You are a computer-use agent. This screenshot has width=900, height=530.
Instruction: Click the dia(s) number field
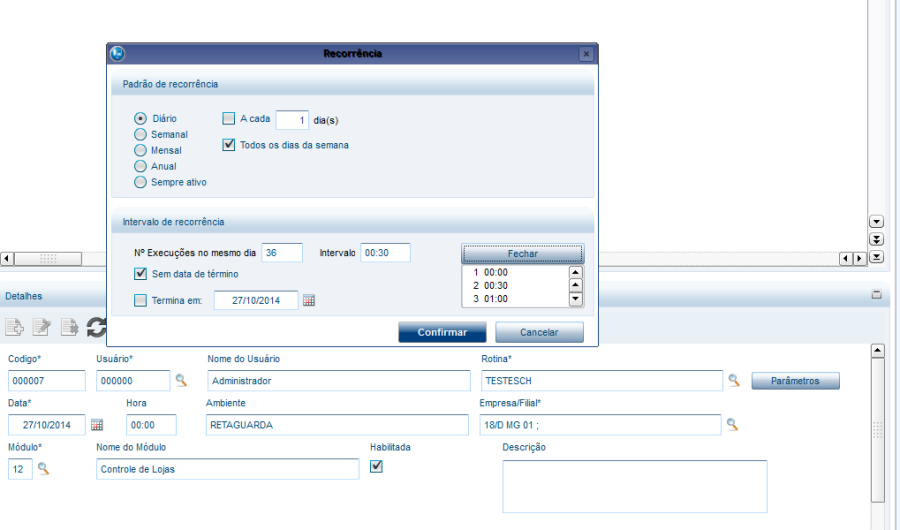(292, 120)
